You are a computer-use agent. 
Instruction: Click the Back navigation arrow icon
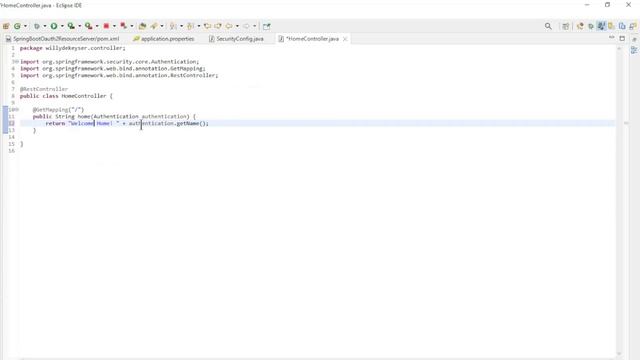tap(229, 26)
